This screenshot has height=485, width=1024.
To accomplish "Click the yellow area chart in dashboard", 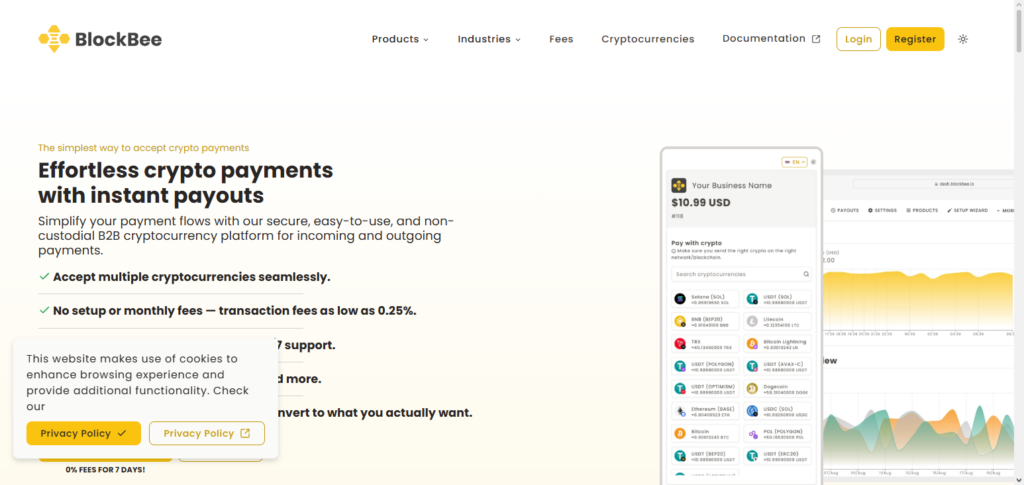I will 918,300.
